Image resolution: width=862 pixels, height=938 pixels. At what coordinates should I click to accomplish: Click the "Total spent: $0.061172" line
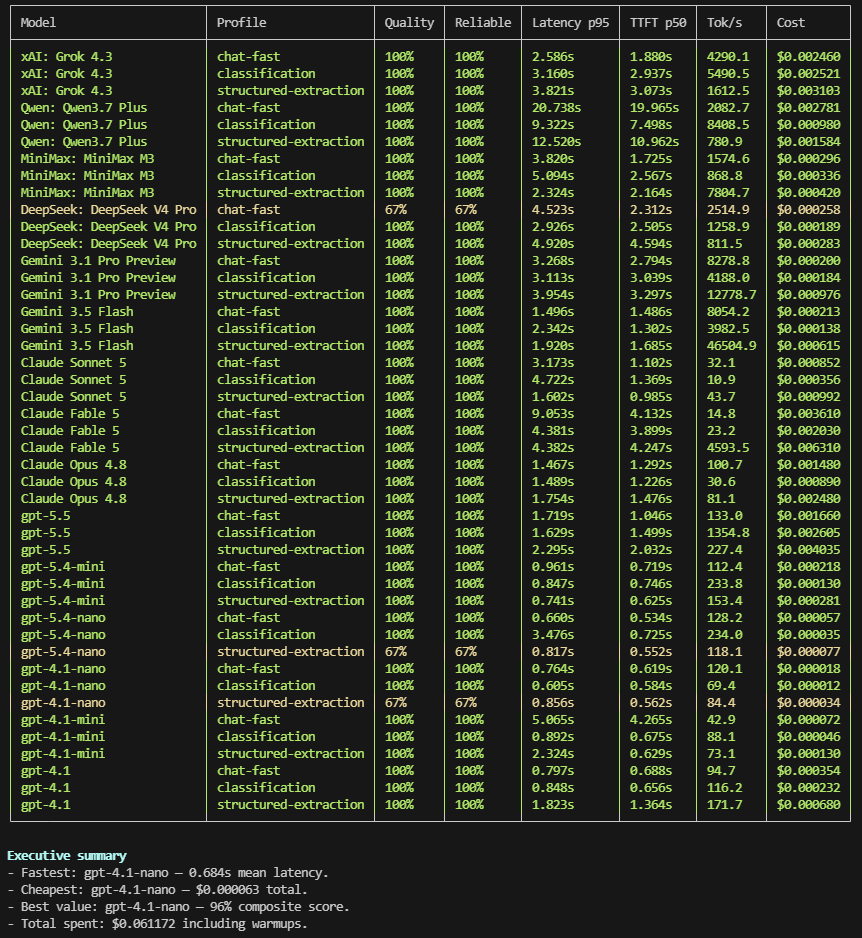click(157, 924)
